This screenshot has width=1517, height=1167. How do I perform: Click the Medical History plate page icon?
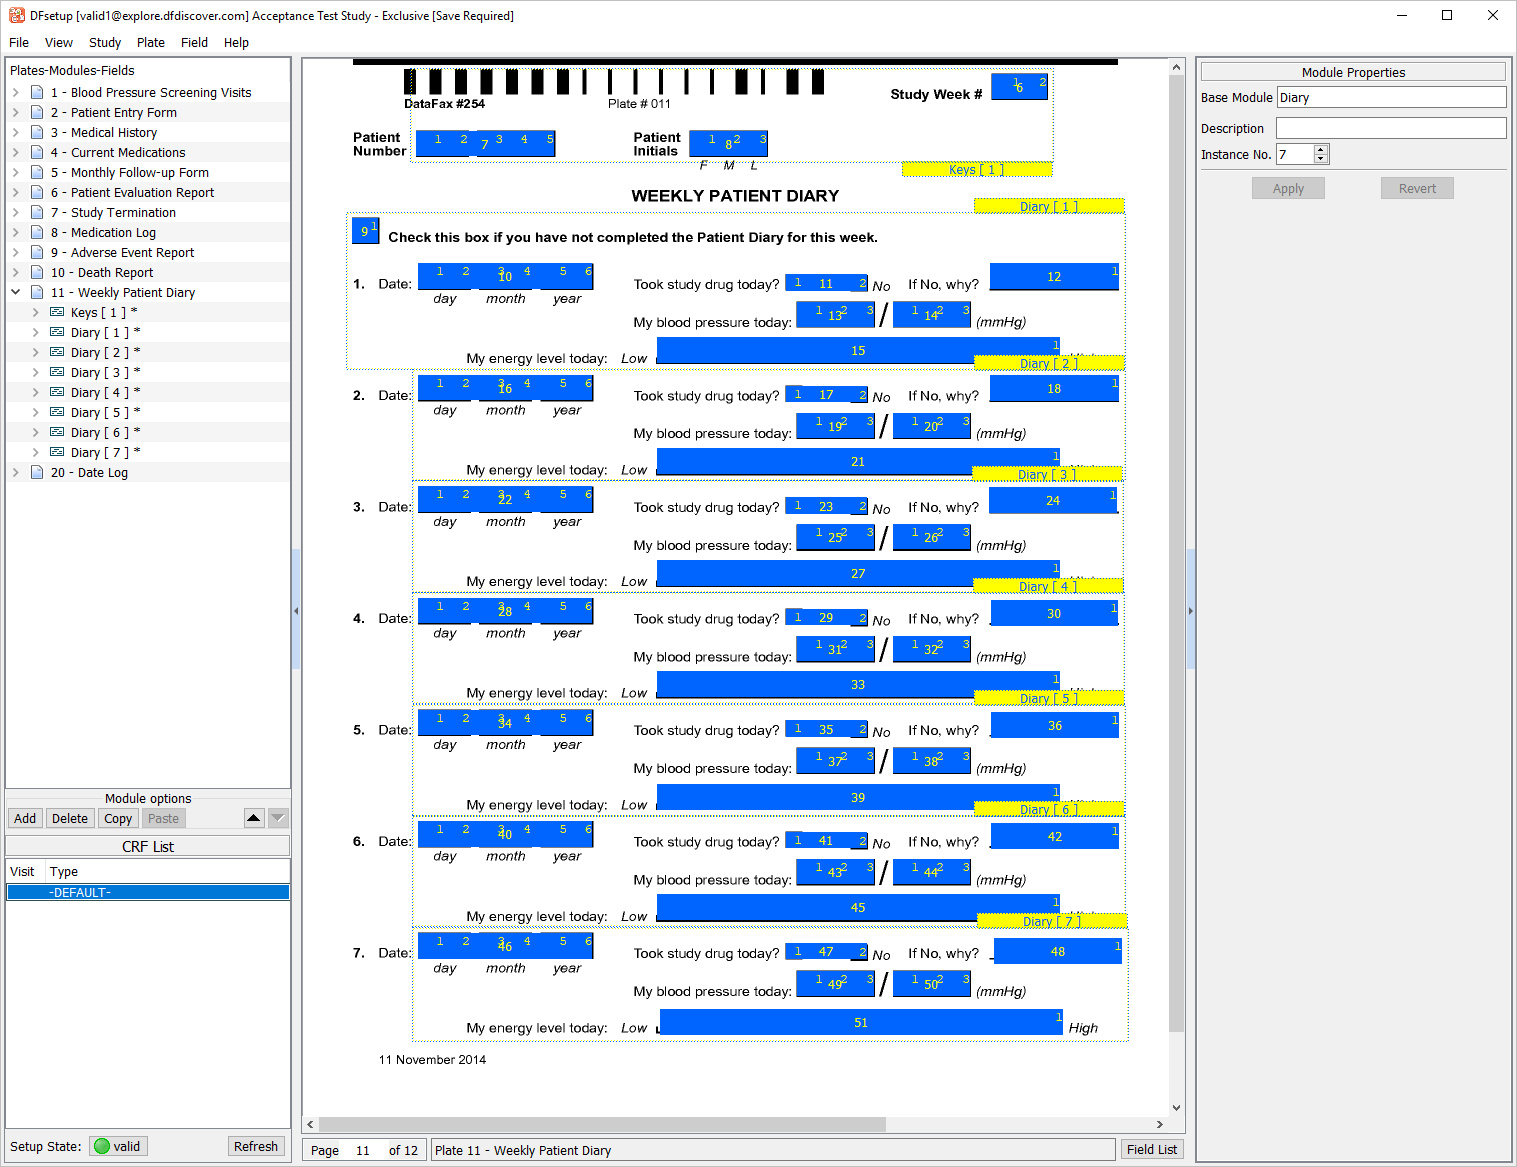pyautogui.click(x=37, y=132)
